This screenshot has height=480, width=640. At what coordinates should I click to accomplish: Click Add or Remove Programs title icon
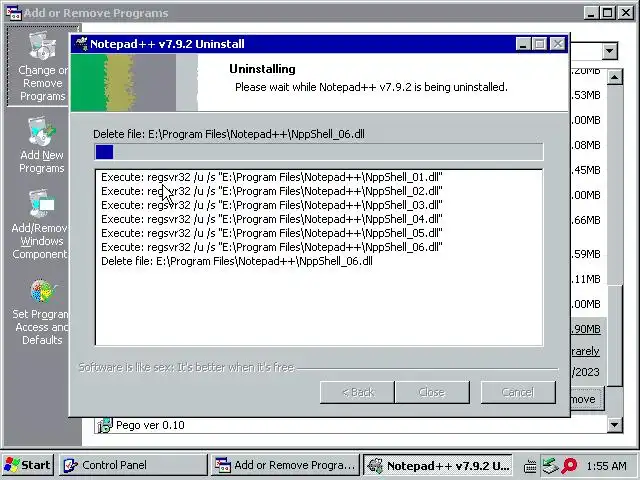pyautogui.click(x=14, y=12)
